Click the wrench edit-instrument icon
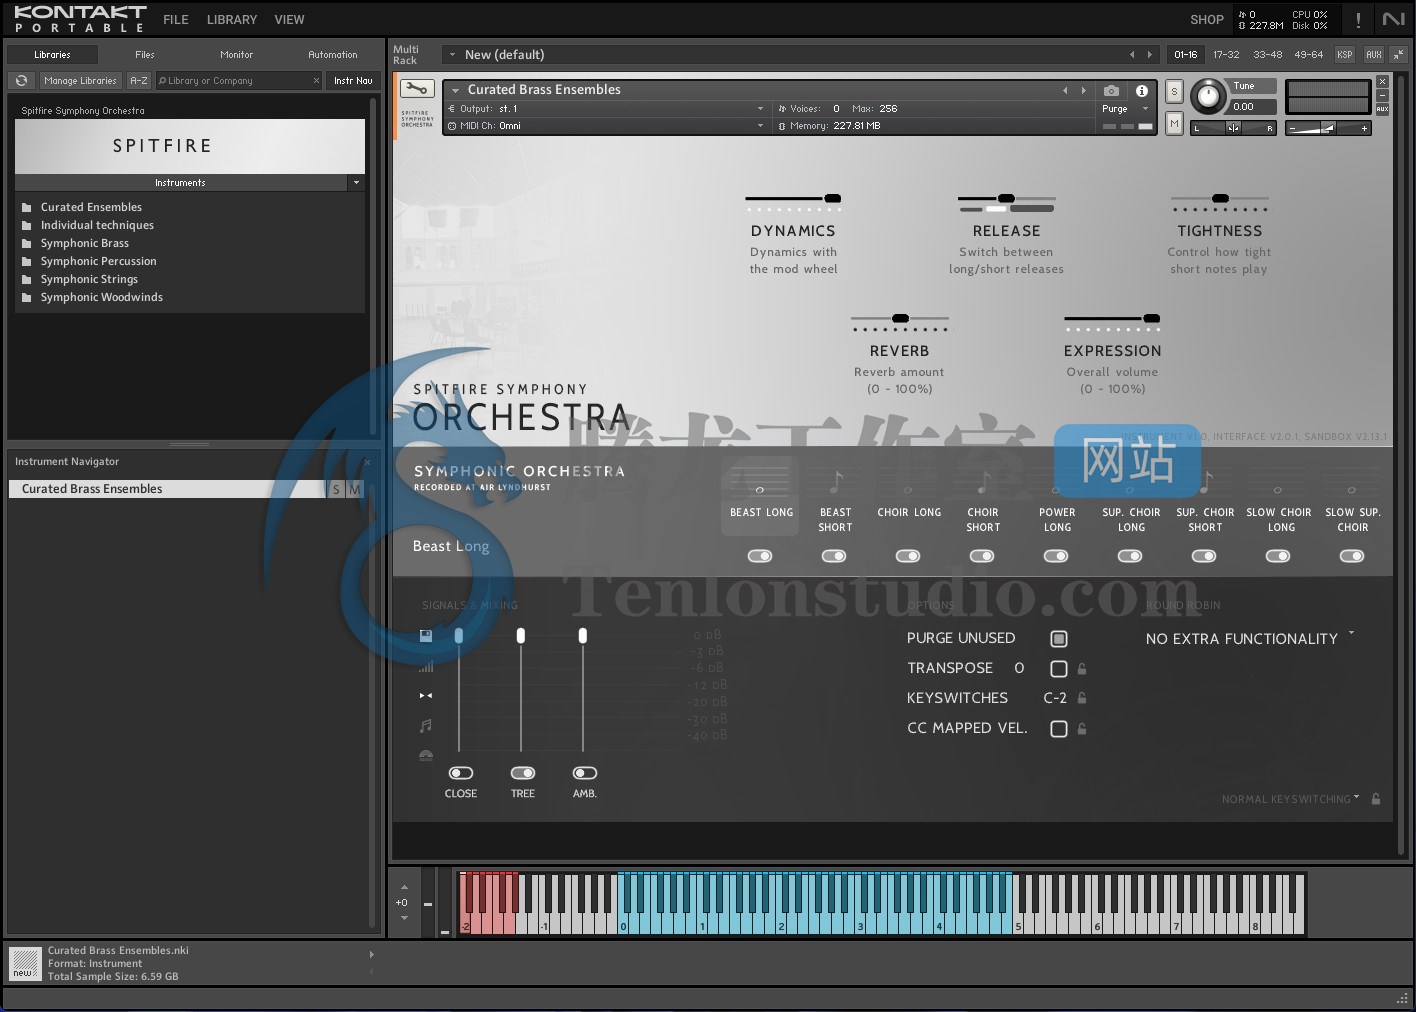This screenshot has width=1416, height=1012. 417,89
